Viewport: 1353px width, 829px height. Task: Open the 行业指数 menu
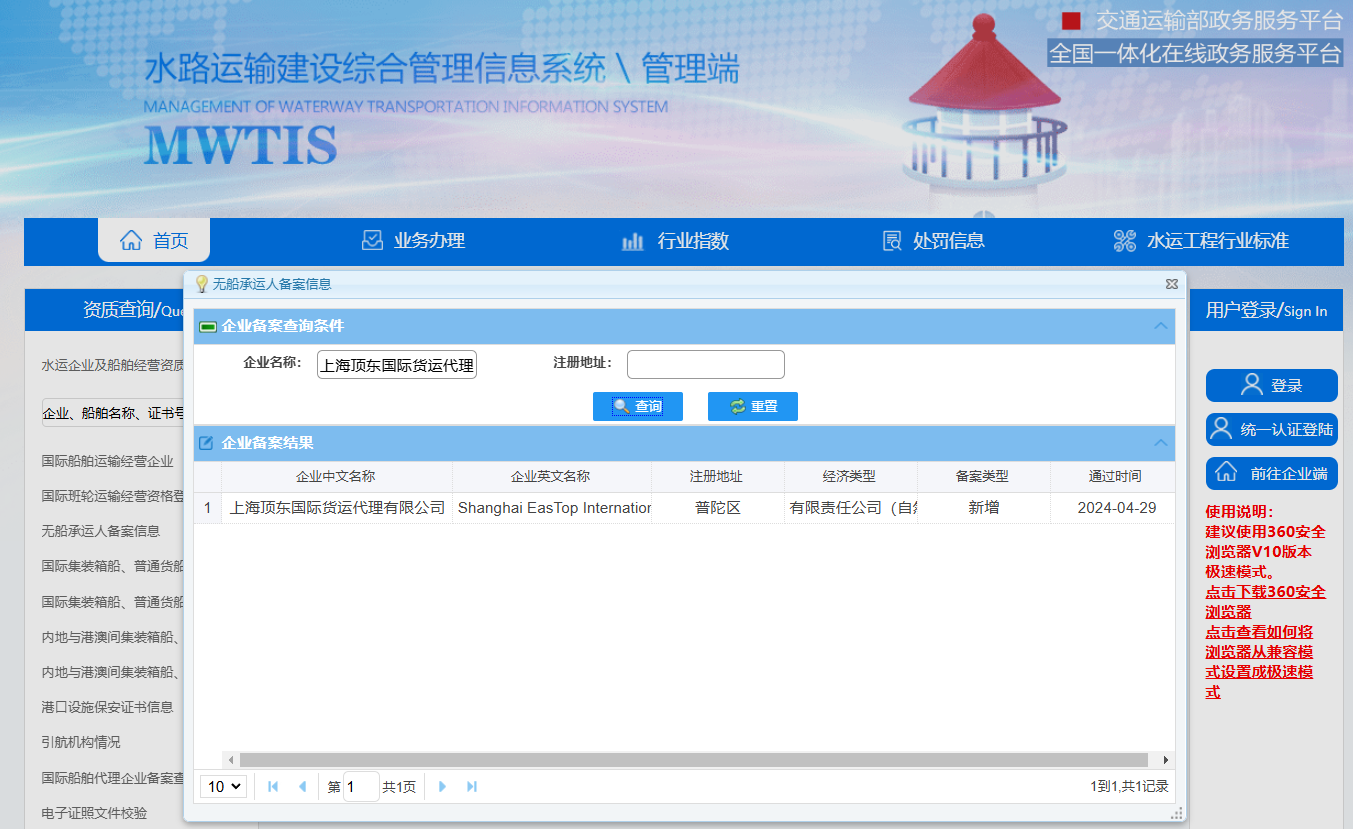click(x=675, y=241)
